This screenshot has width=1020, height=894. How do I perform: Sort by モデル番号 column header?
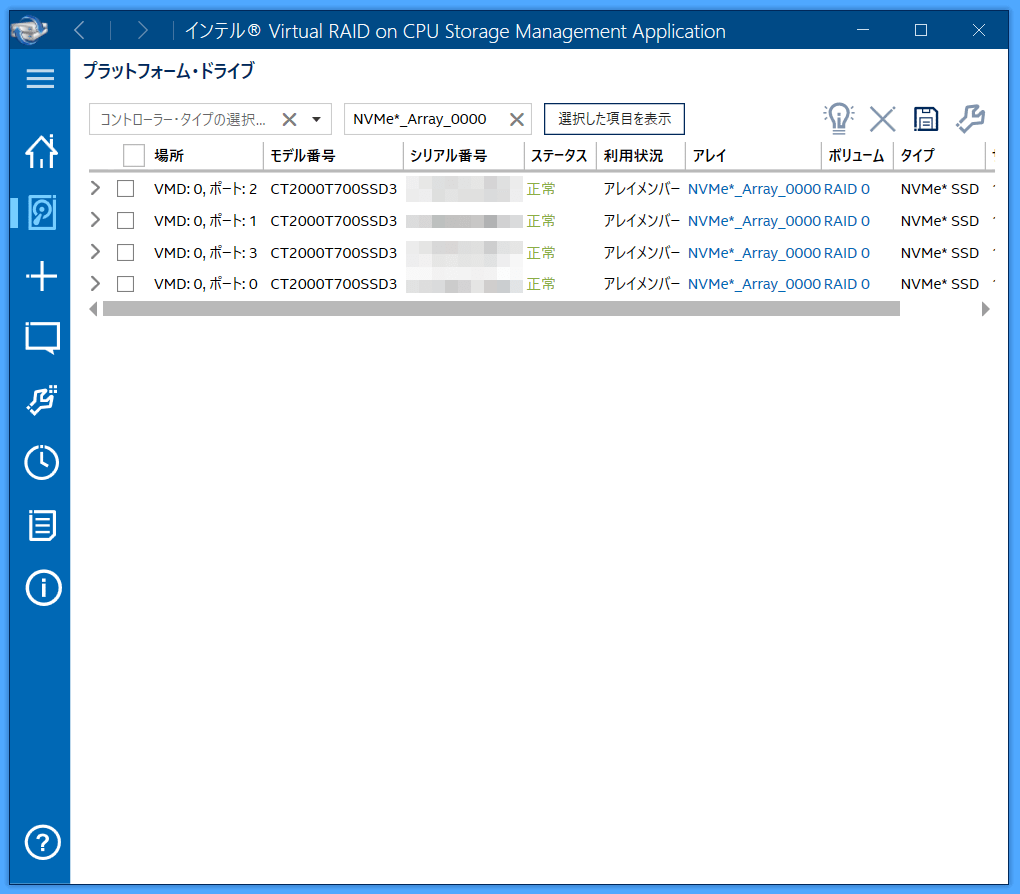point(302,156)
